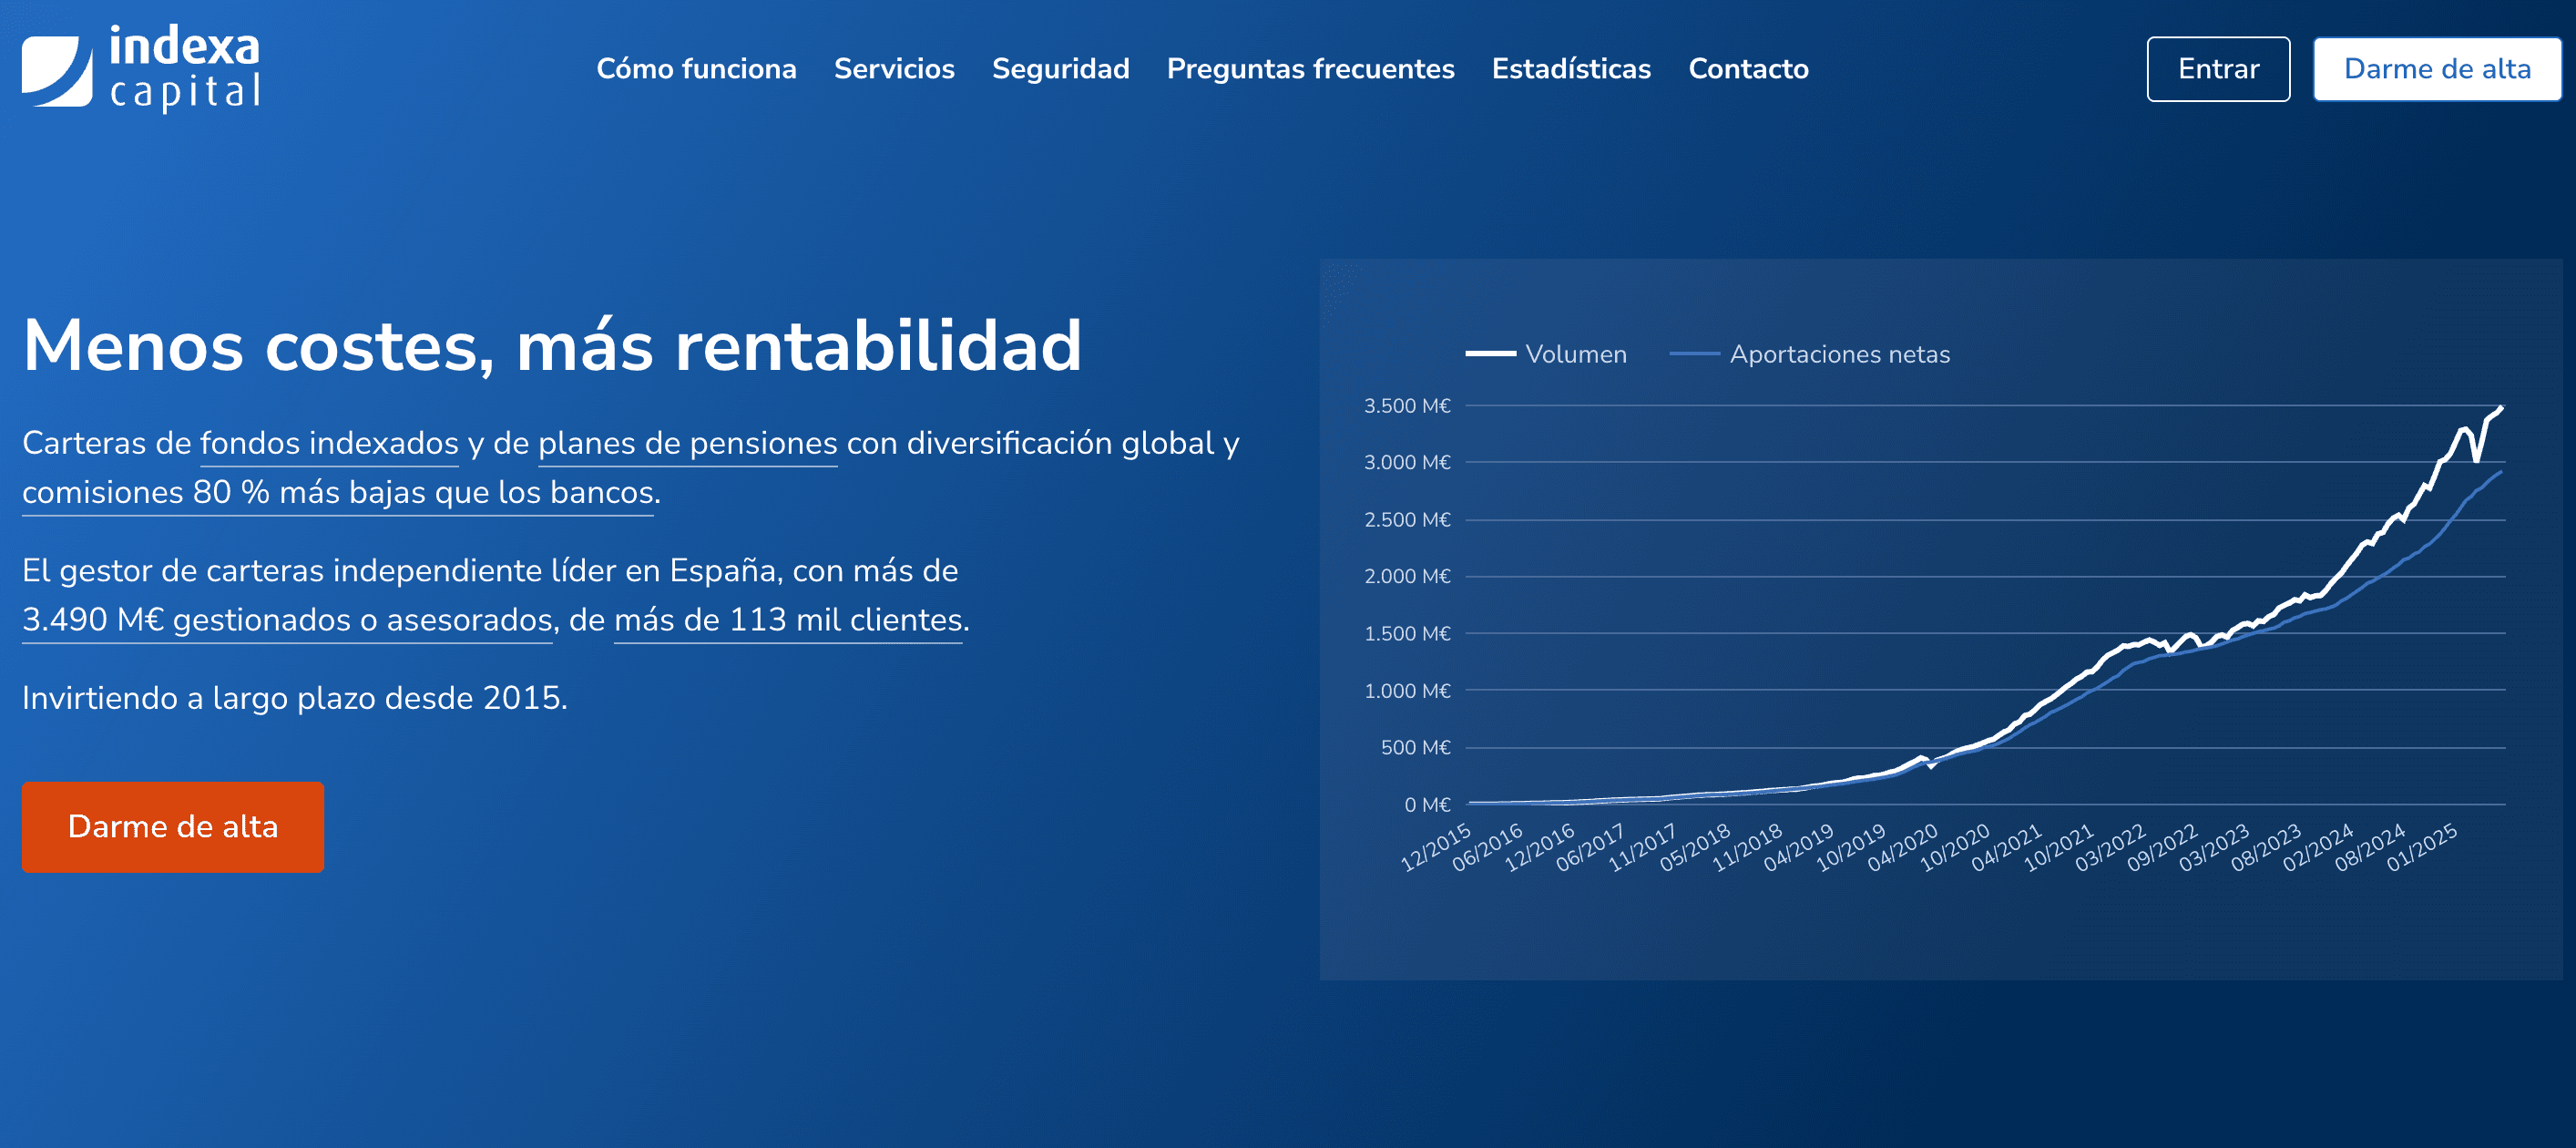
Task: Click the Menos costes, más rentabilidad heading
Action: click(552, 346)
